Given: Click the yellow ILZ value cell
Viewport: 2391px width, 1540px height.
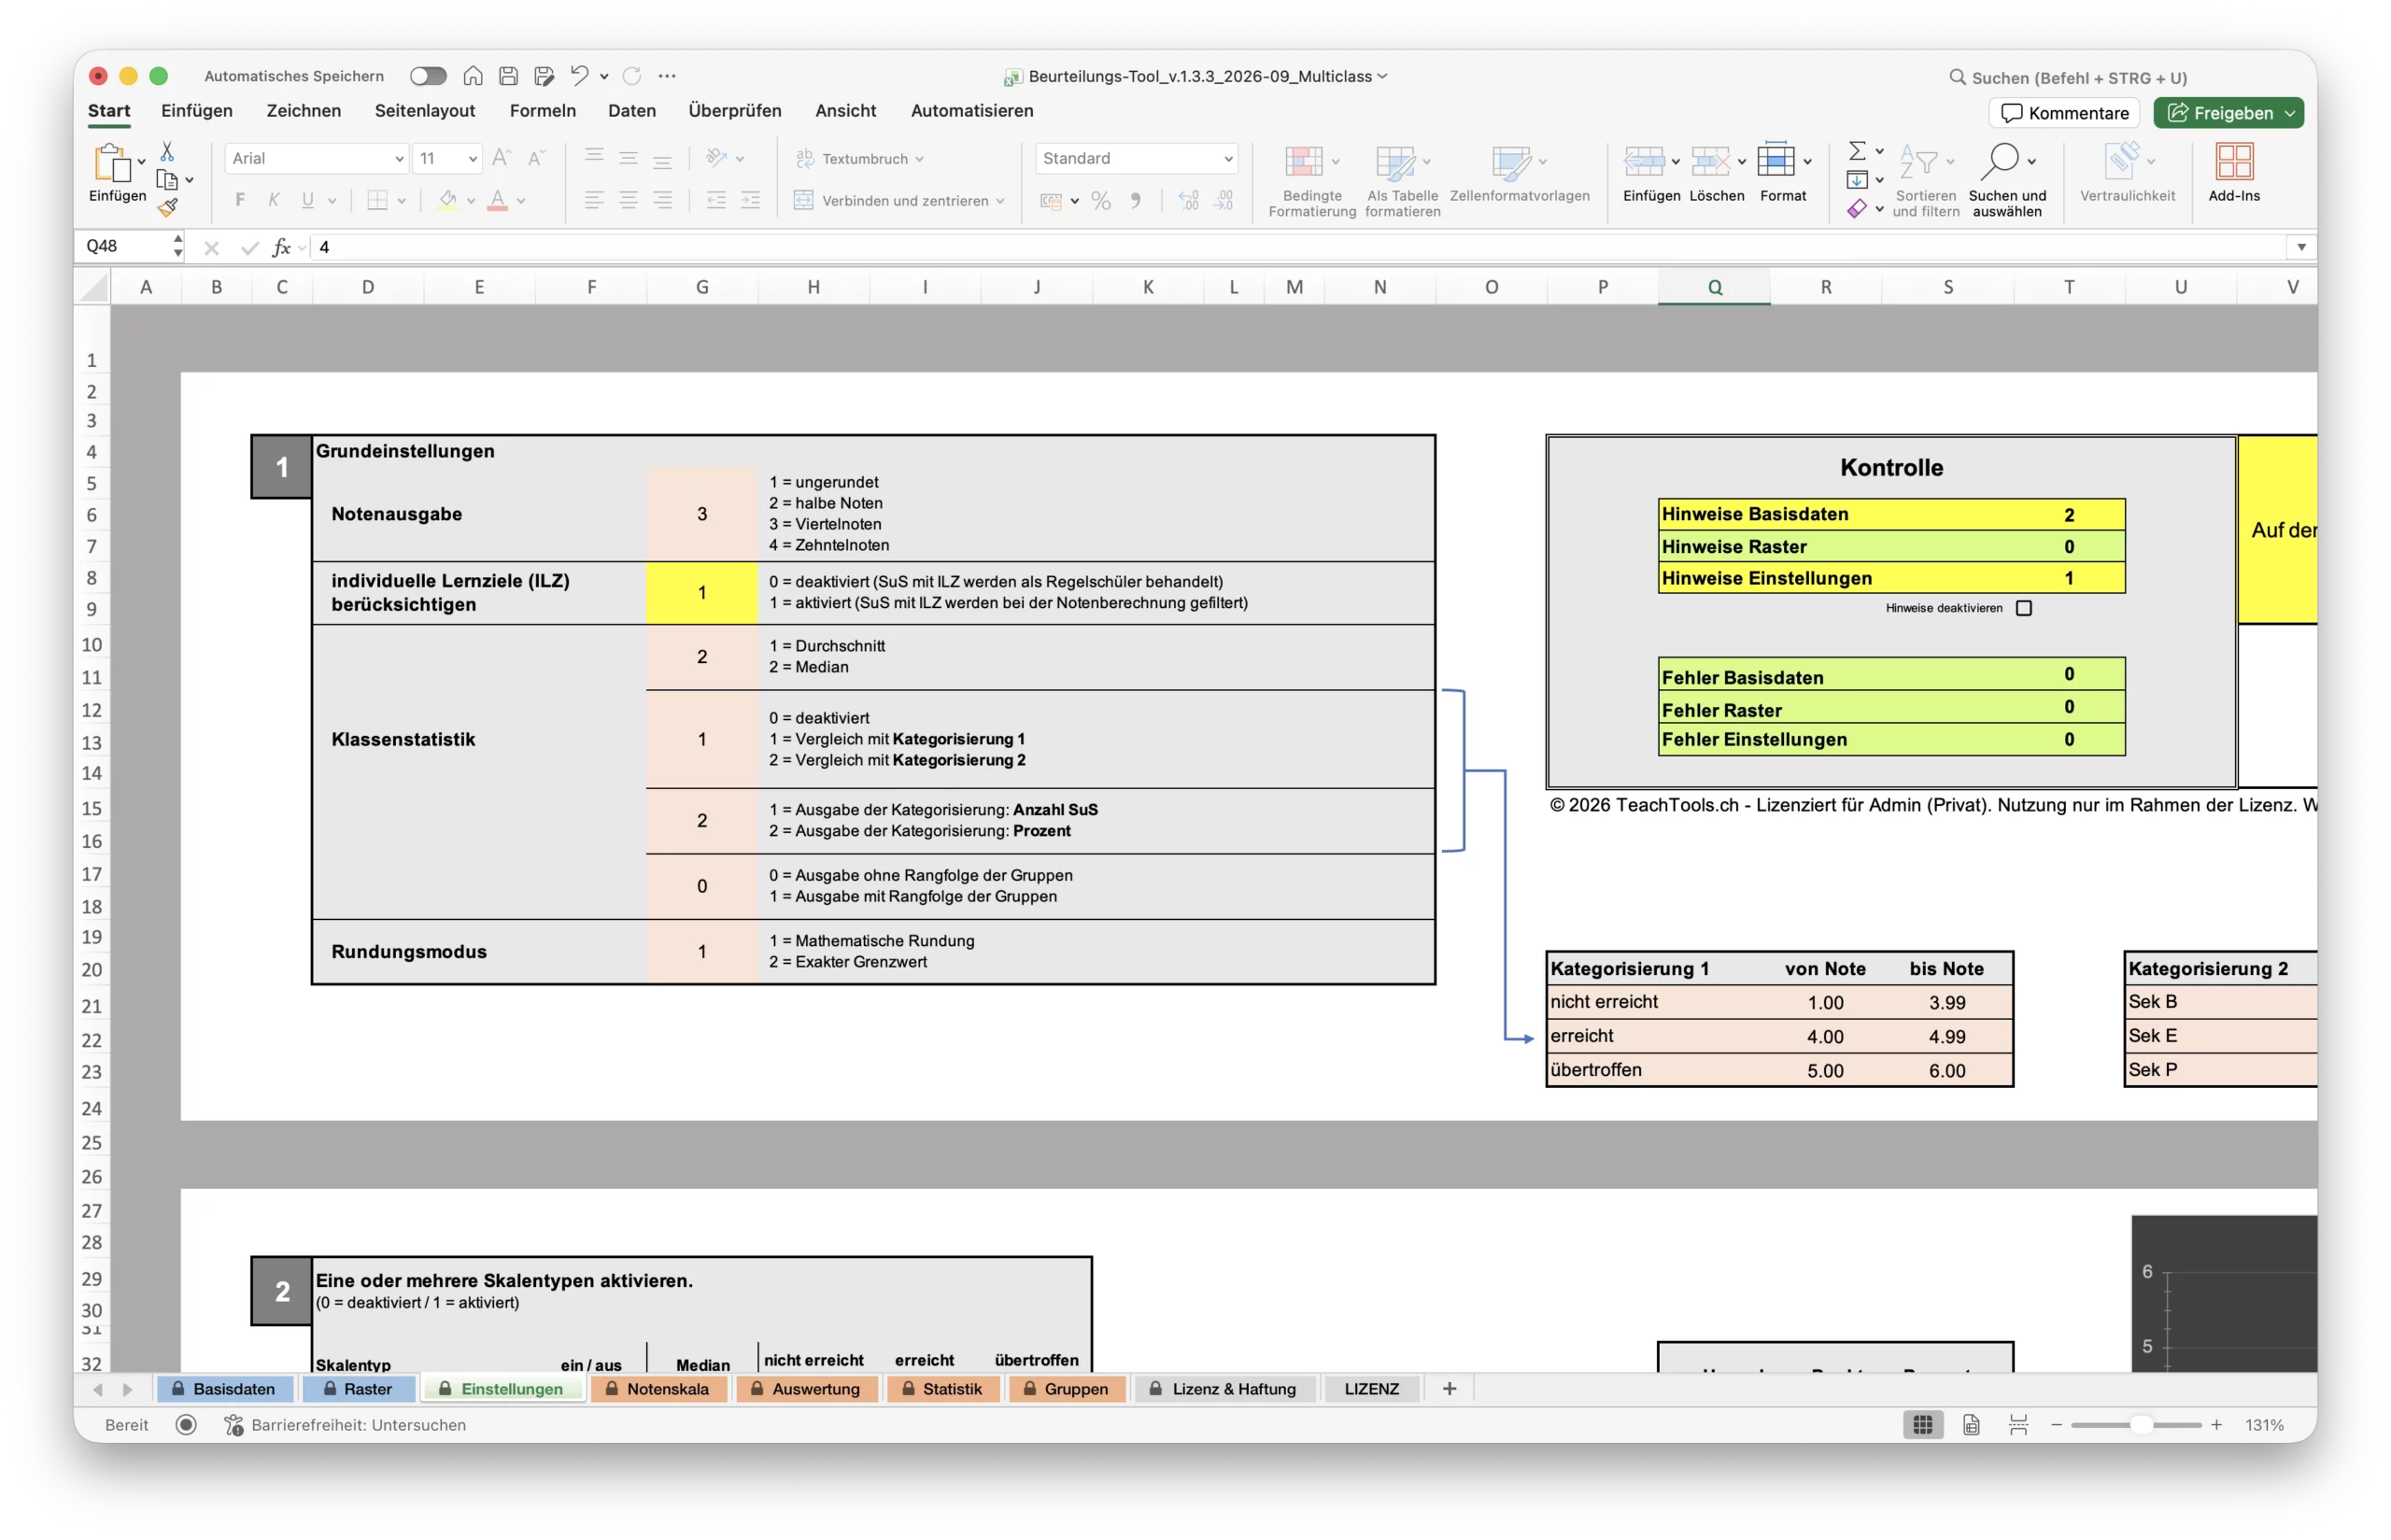Looking at the screenshot, I should point(702,593).
